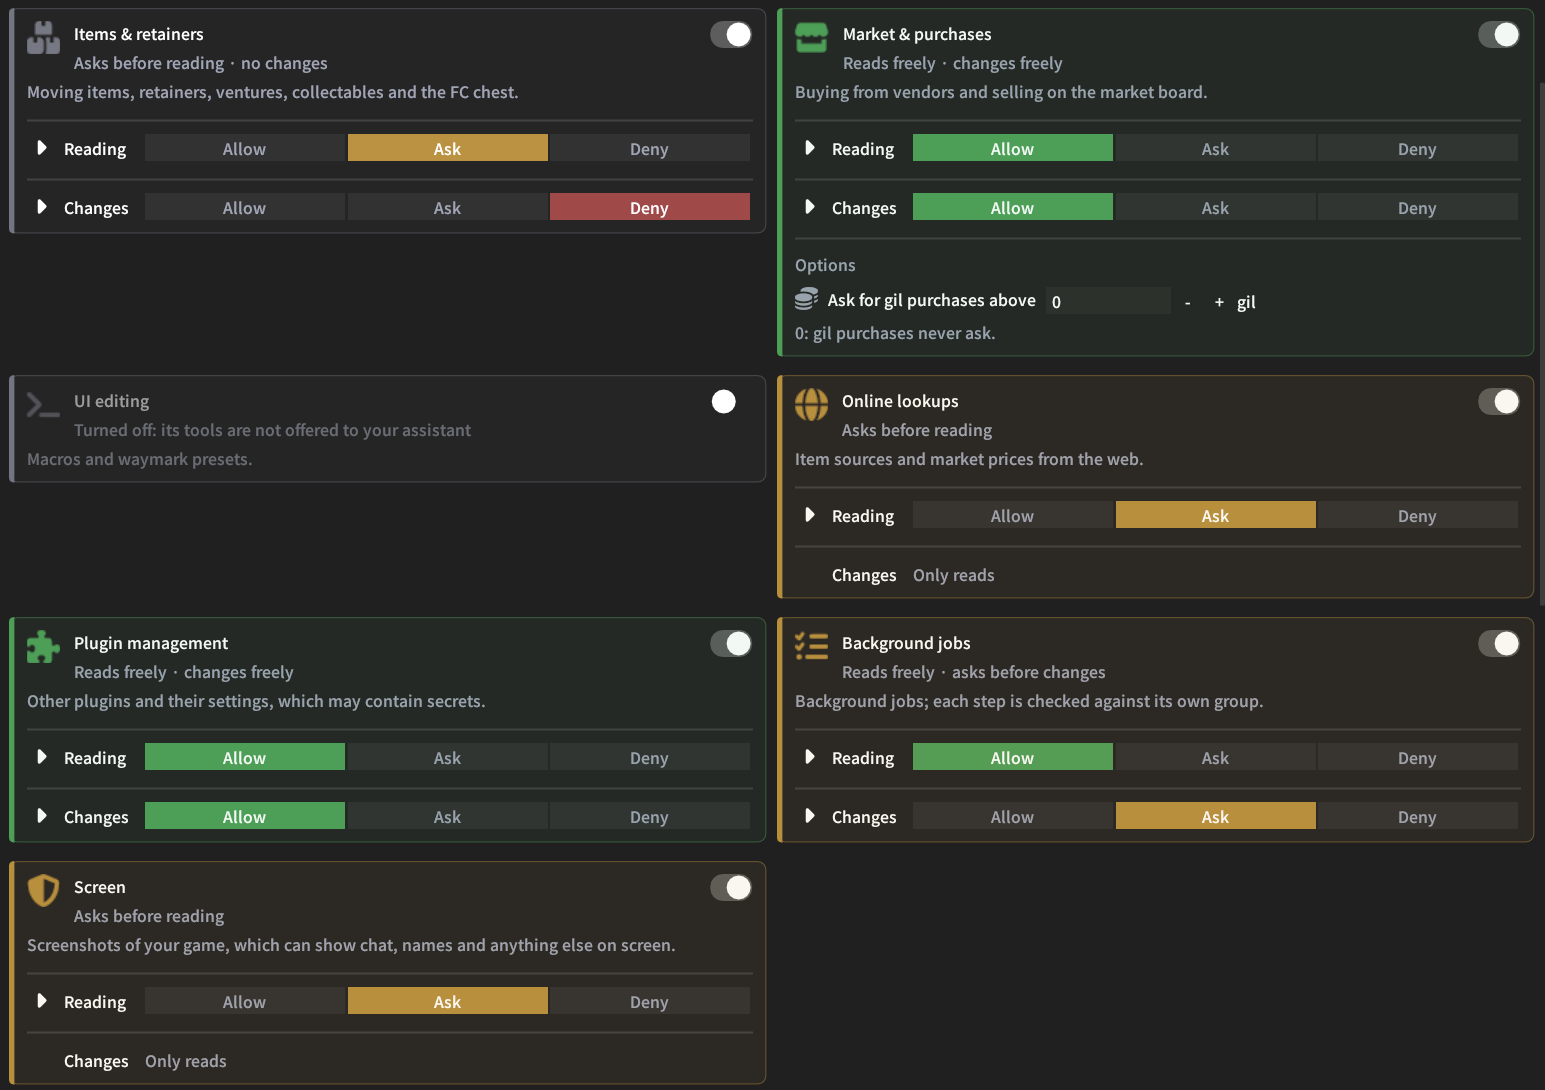Set Items & retainers Reading to Deny
This screenshot has height=1090, width=1545.
point(650,148)
